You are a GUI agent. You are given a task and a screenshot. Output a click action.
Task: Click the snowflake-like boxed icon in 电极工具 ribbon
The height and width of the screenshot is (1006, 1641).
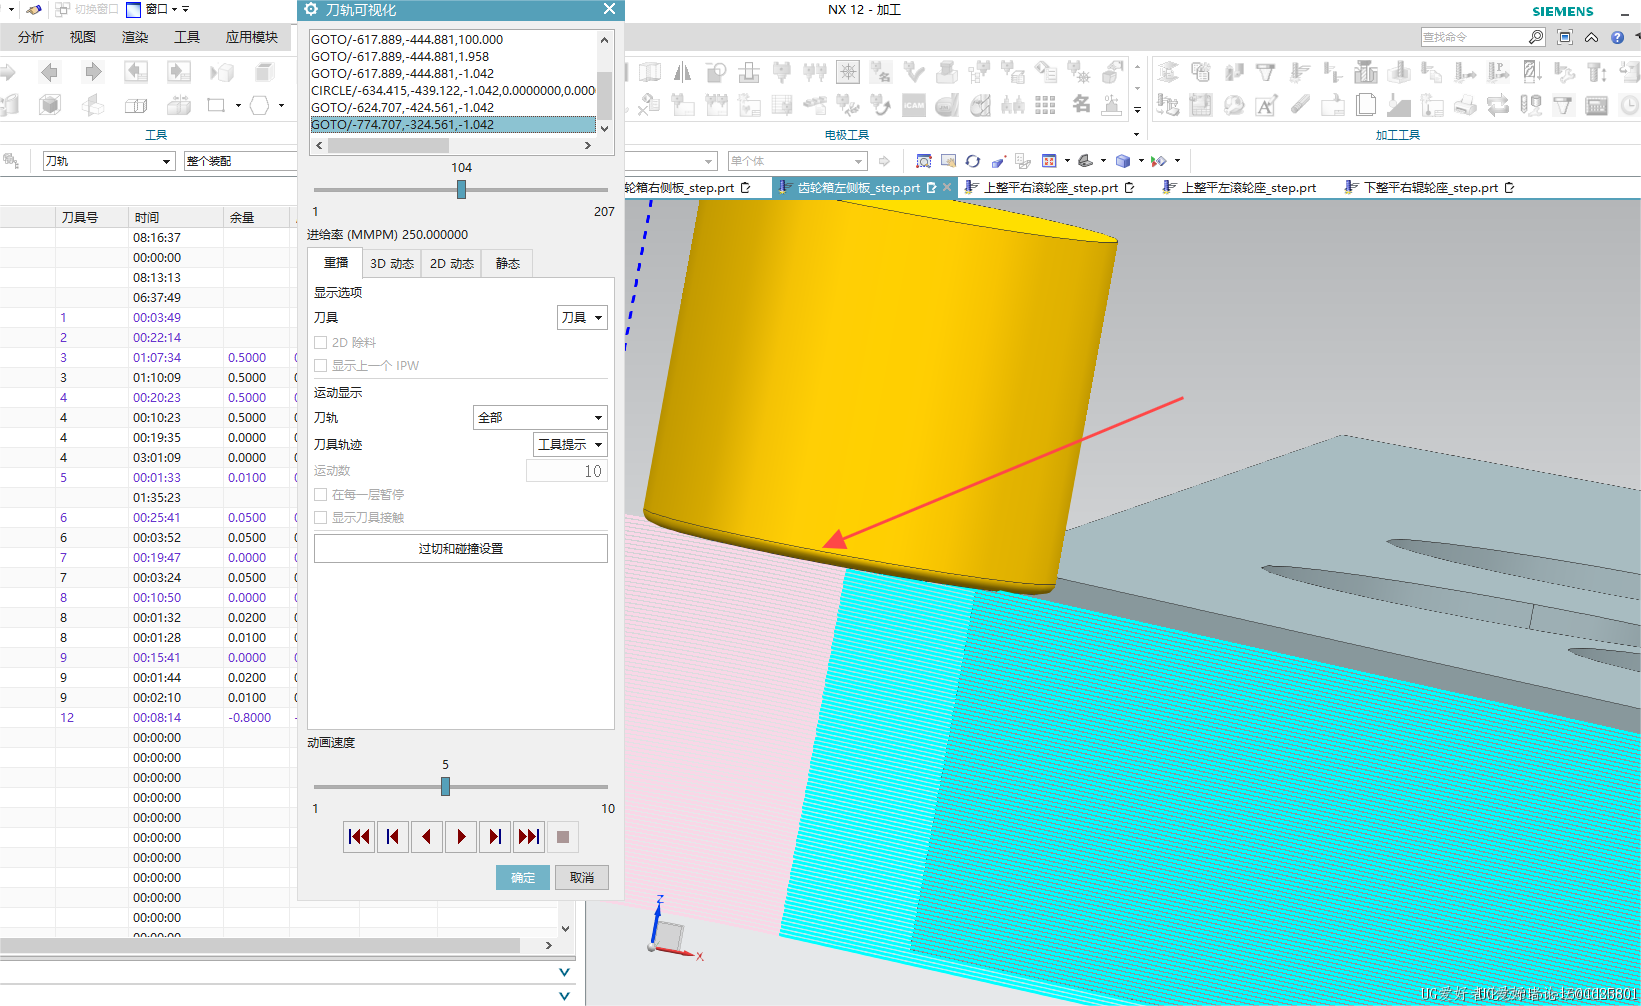(x=848, y=72)
